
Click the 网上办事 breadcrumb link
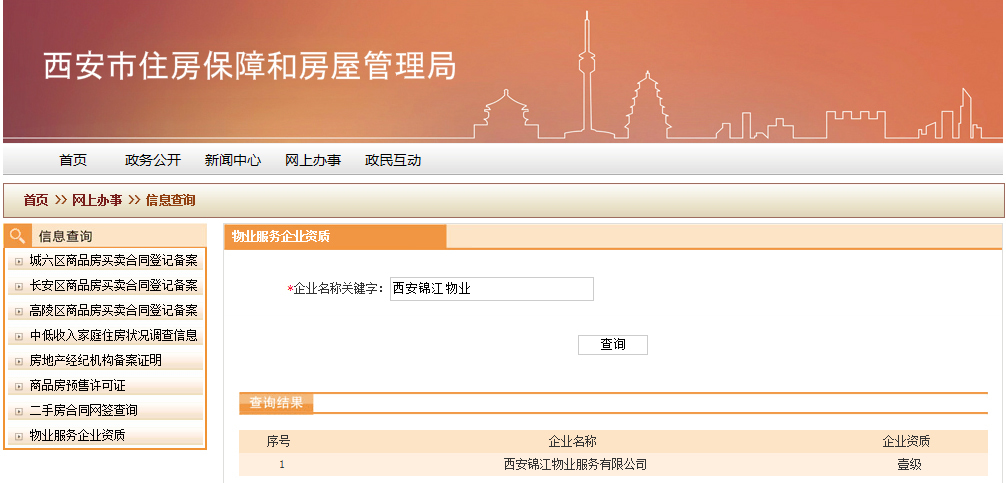pos(97,200)
